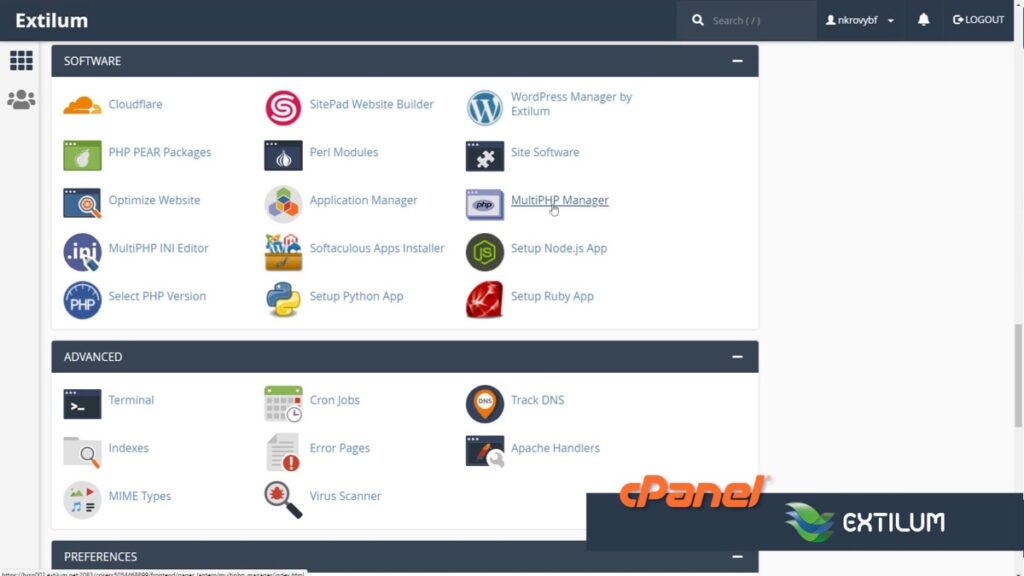Click the Setup Python App icon
The height and width of the screenshot is (576, 1024).
pyautogui.click(x=283, y=300)
